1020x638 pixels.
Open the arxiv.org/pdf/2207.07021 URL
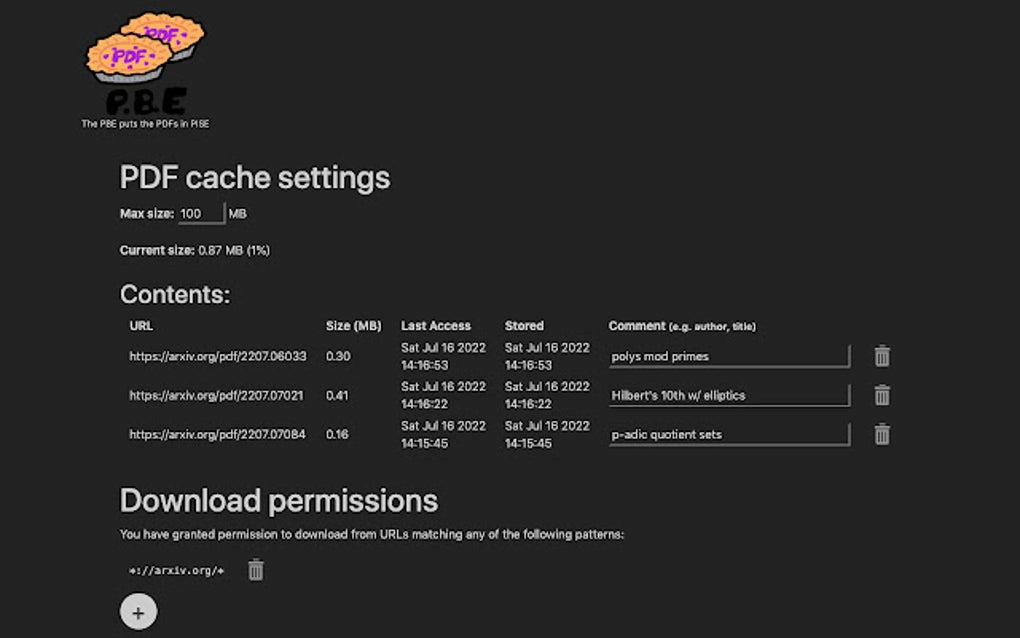click(217, 395)
